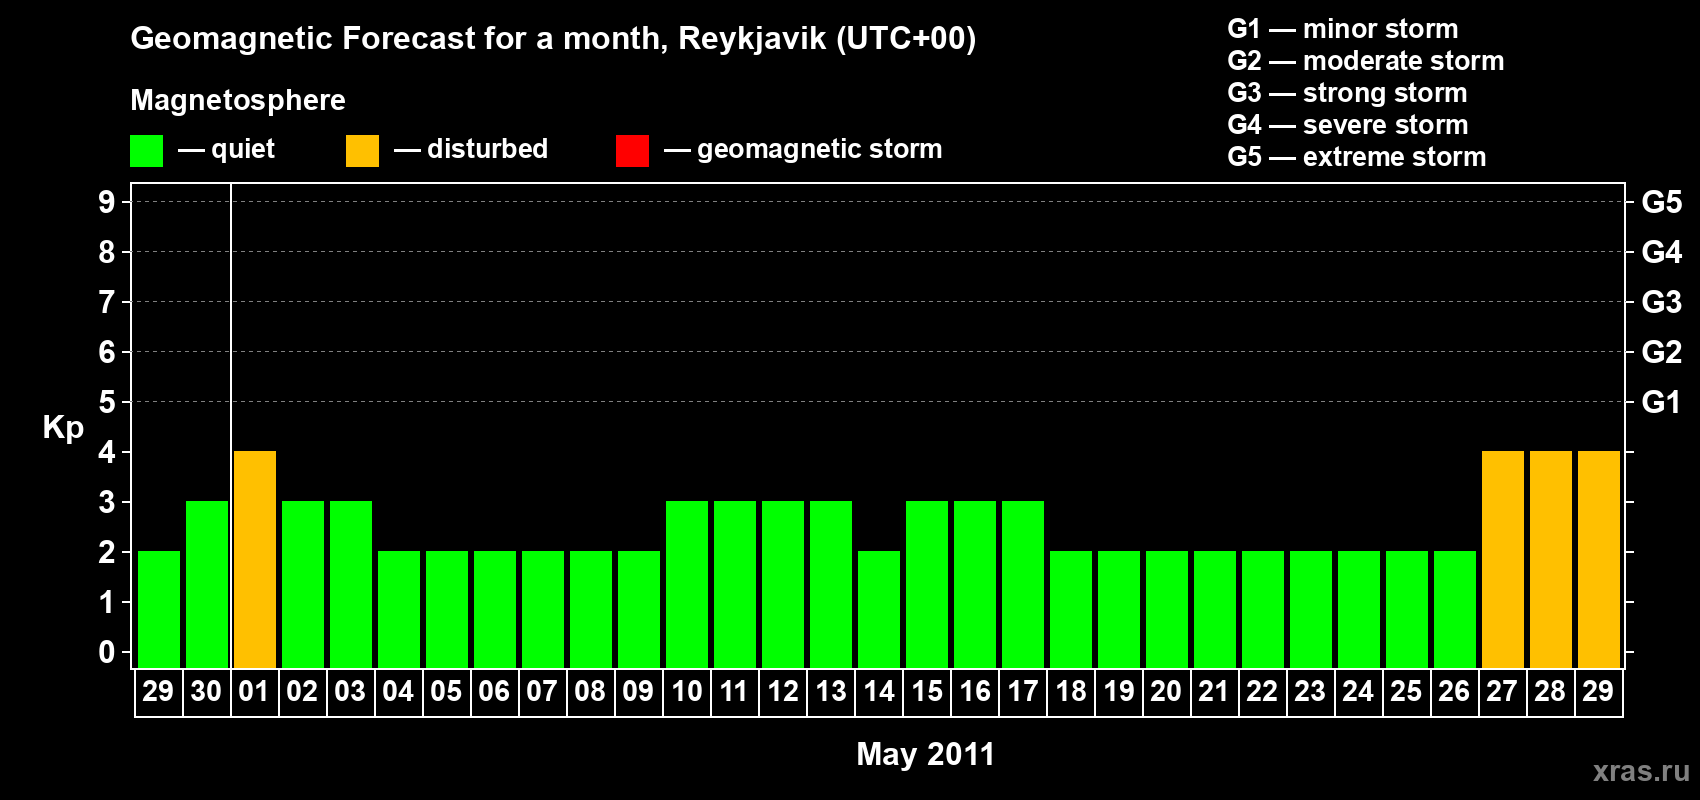
Task: Click the date label 01 on axis
Action: pos(254,692)
